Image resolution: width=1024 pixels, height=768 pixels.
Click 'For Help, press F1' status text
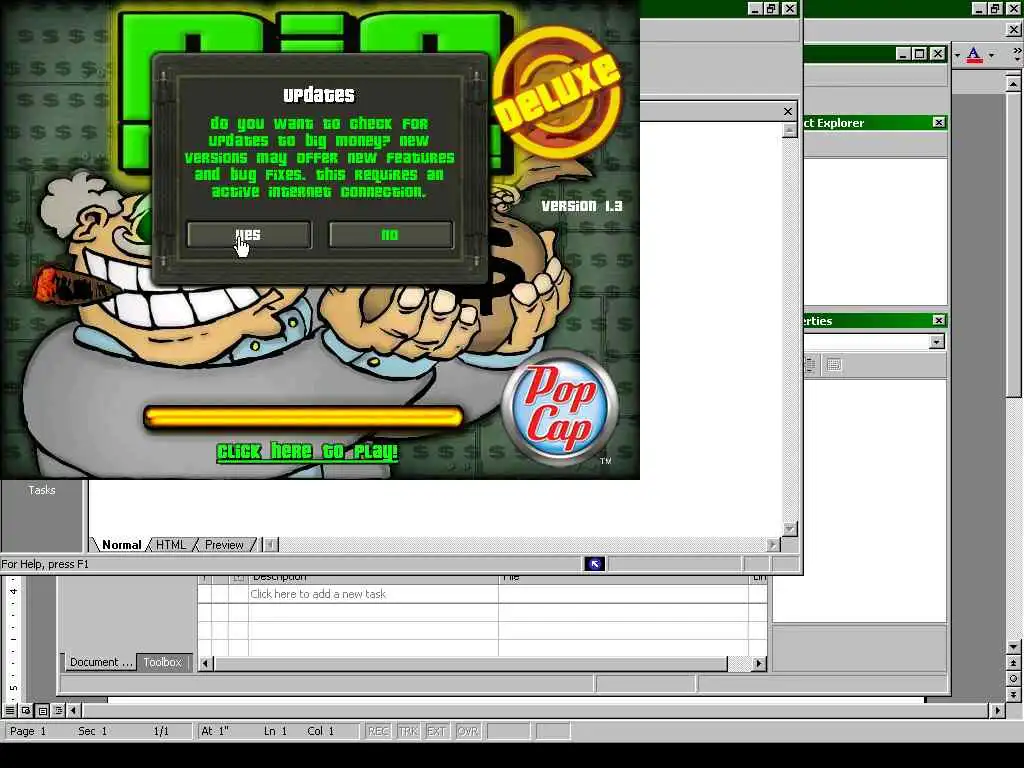point(44,564)
